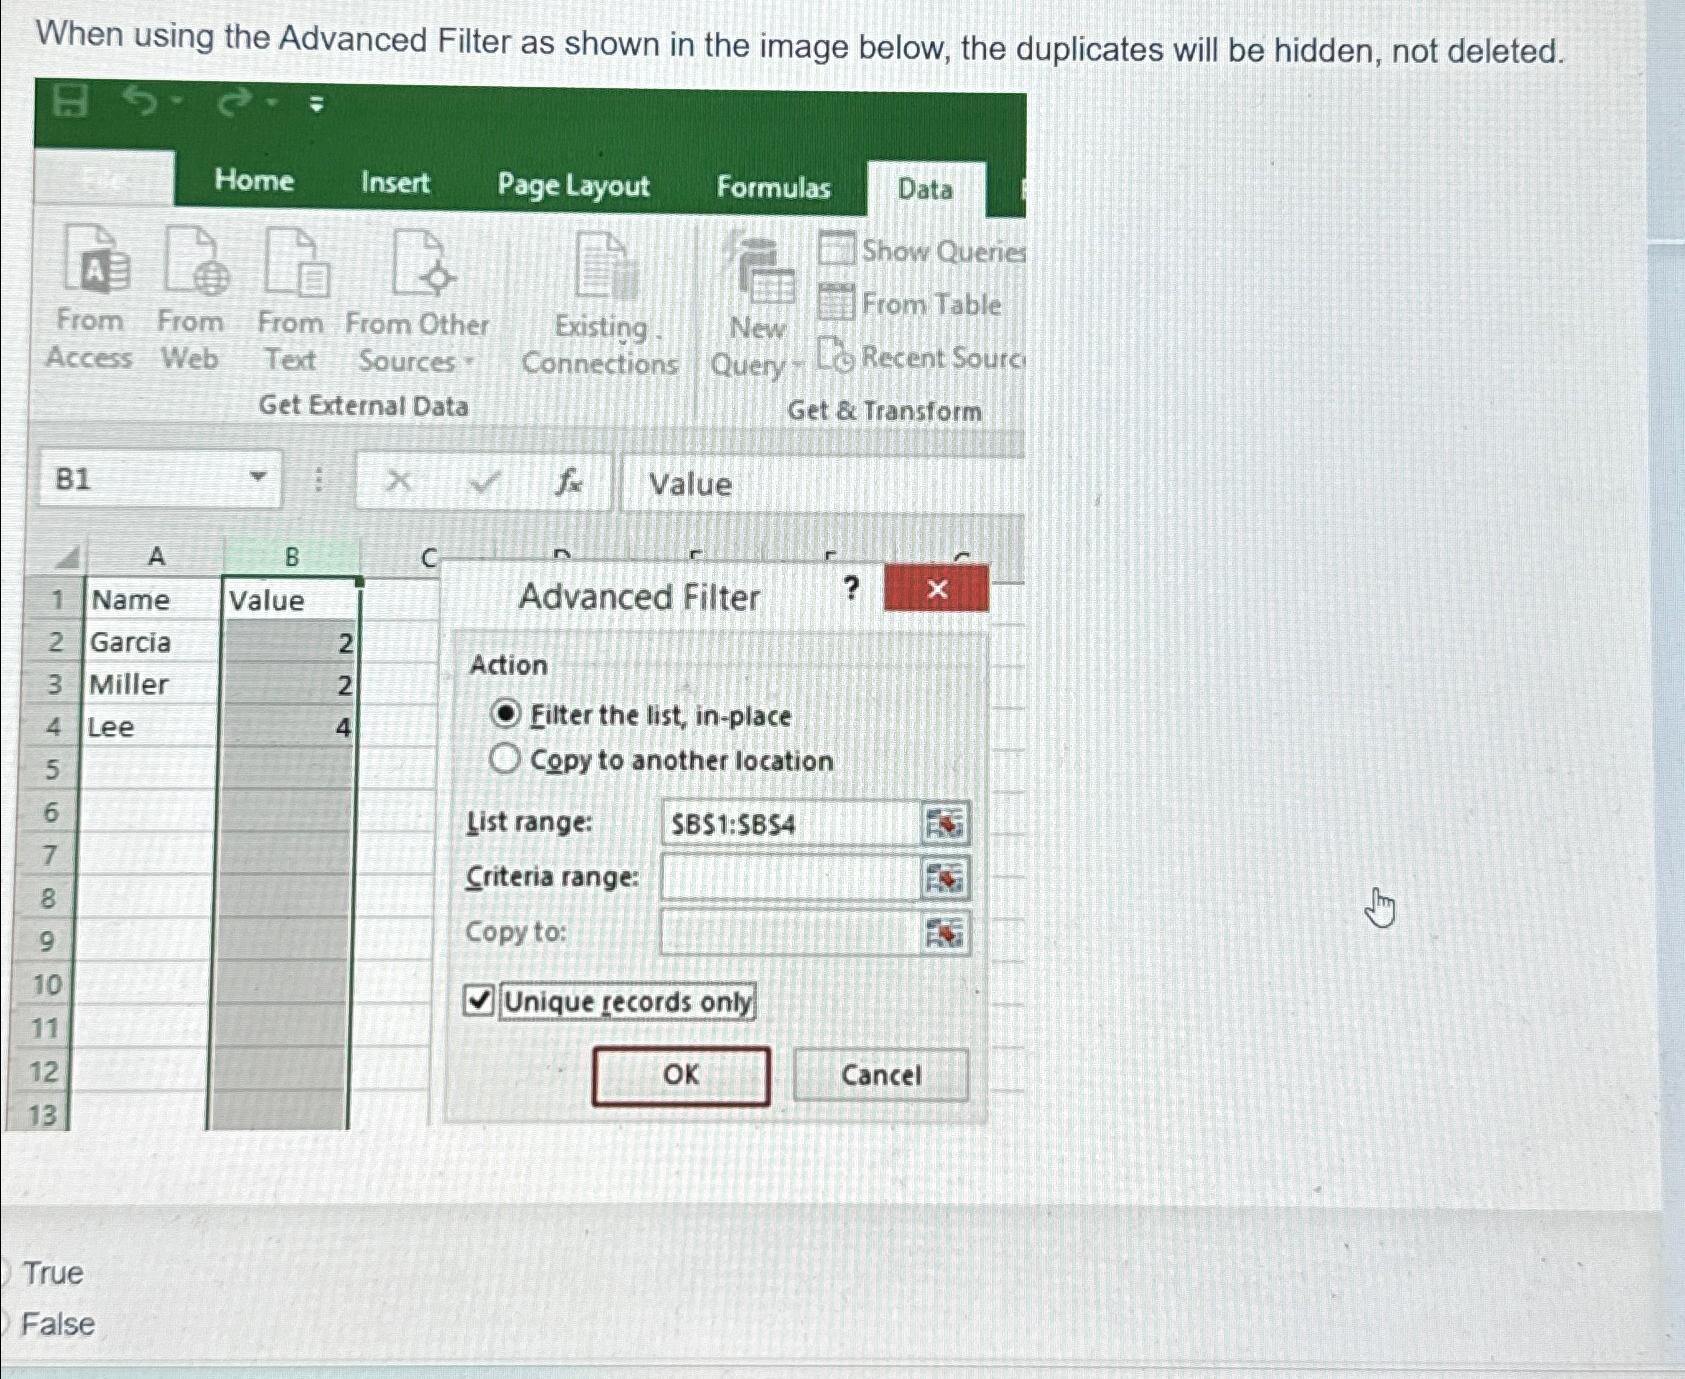Uncheck Unique records only

[x=479, y=1000]
